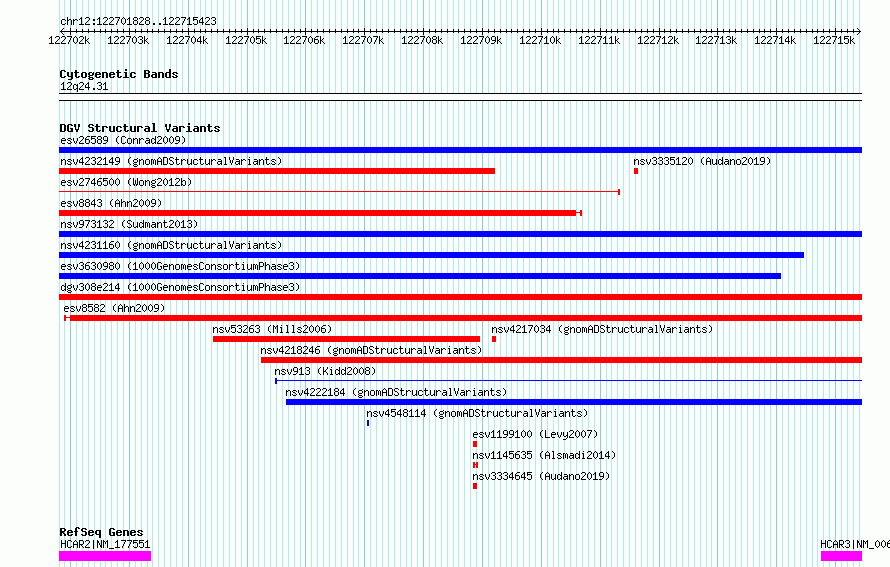Open nsv3334645 (Audano2019) label
This screenshot has height=567, width=890.
coord(541,476)
